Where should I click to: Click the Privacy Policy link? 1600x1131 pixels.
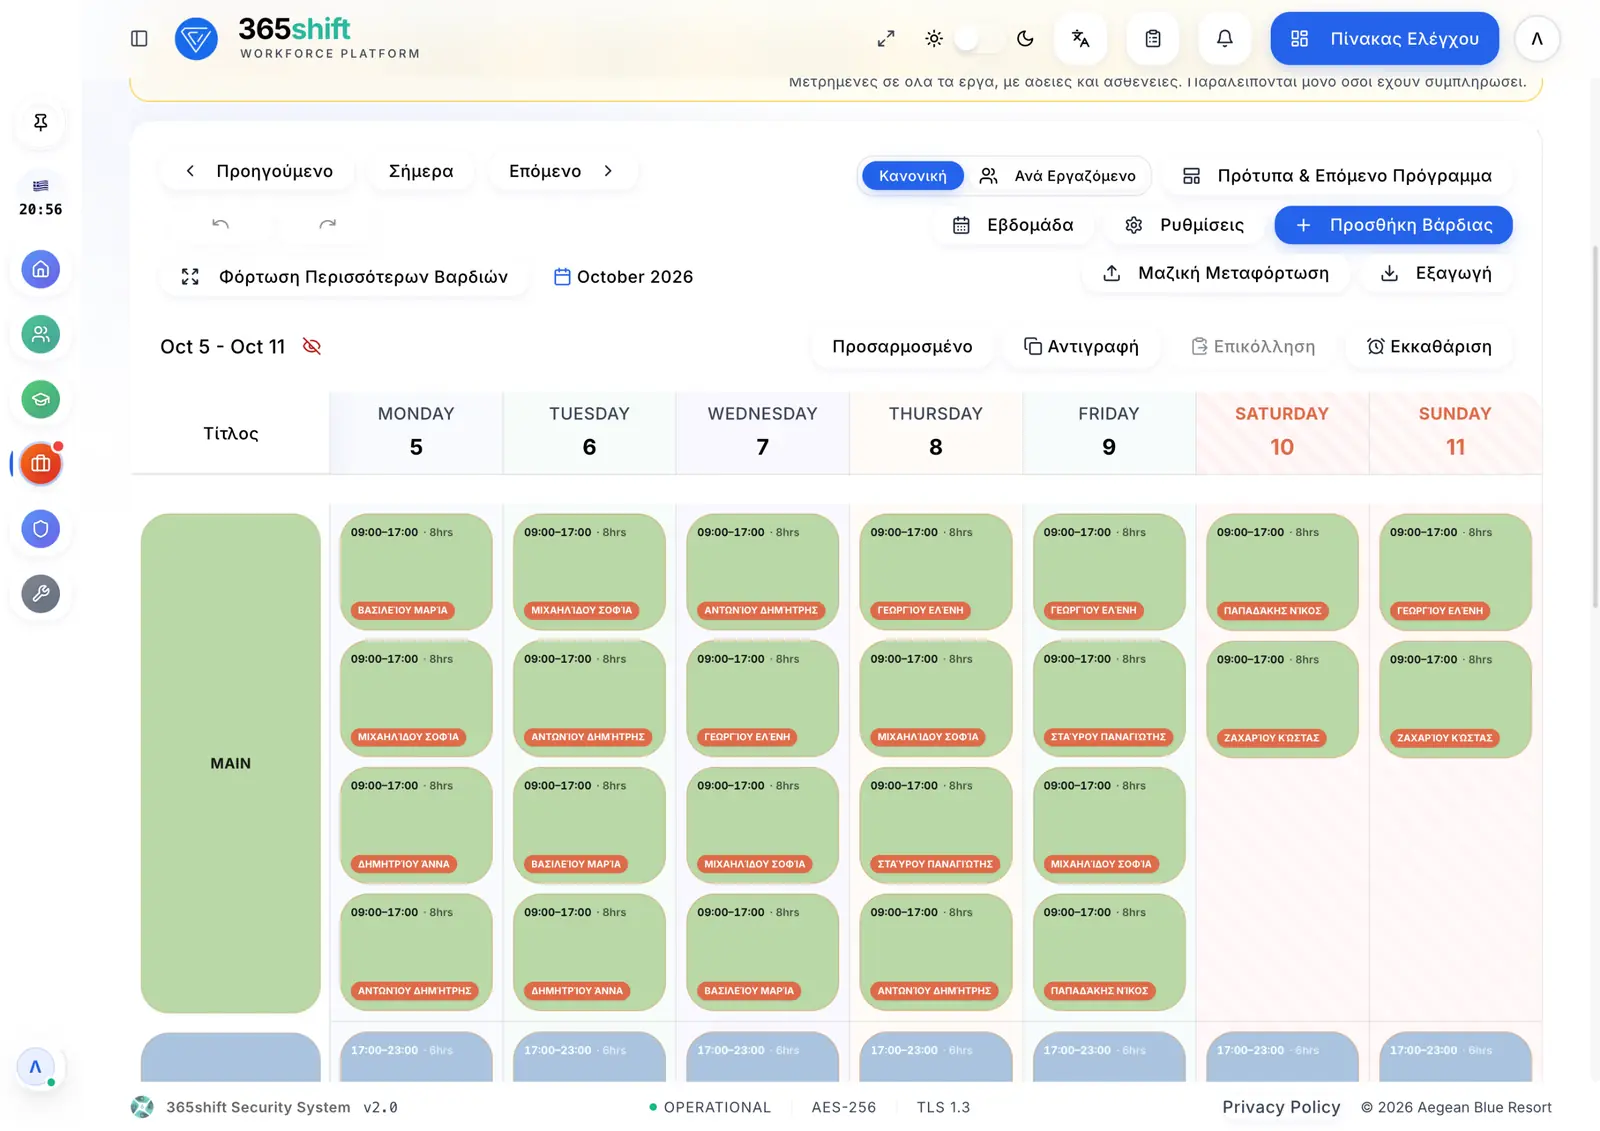click(x=1281, y=1107)
